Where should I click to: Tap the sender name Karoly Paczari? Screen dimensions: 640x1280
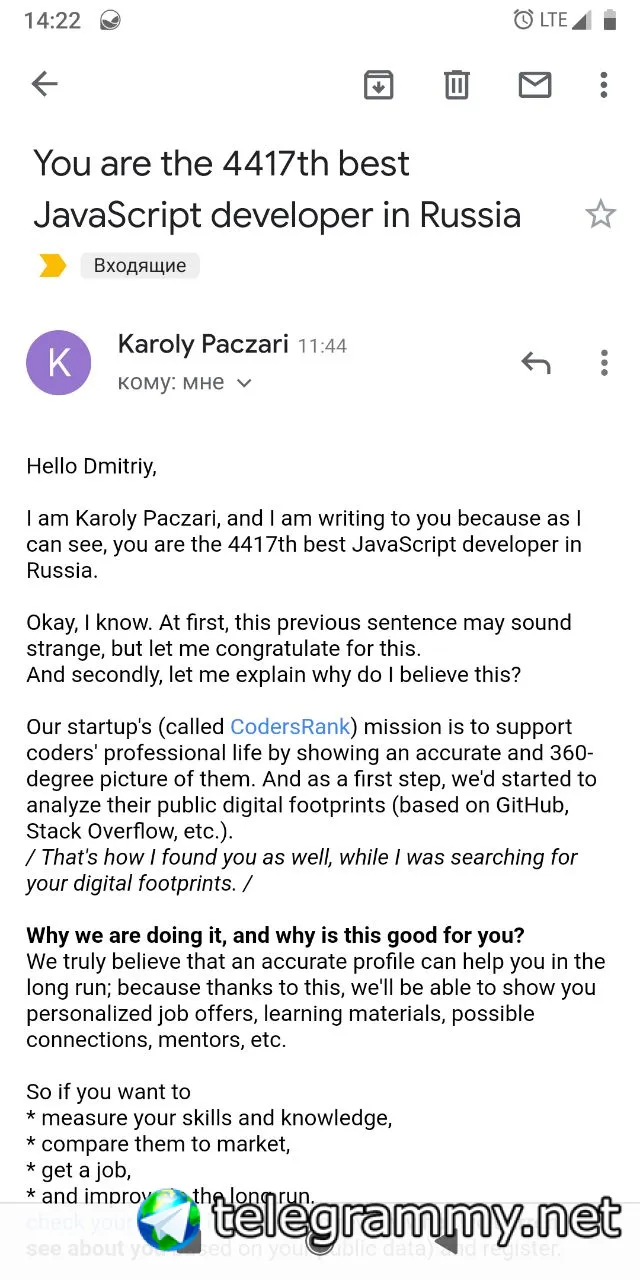tap(203, 345)
